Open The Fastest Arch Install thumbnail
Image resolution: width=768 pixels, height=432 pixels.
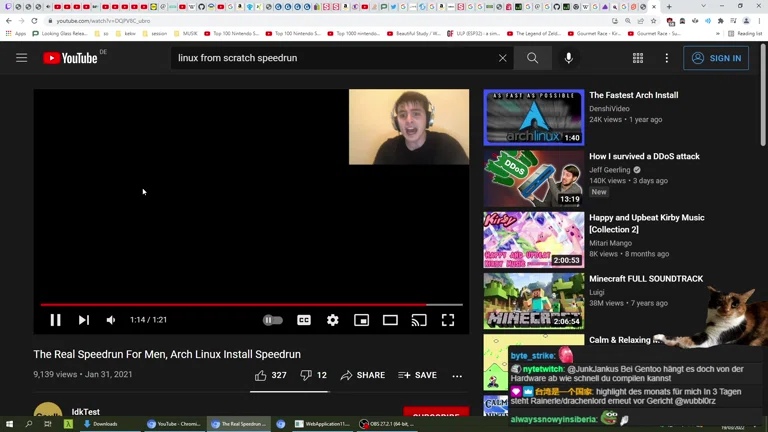(534, 118)
